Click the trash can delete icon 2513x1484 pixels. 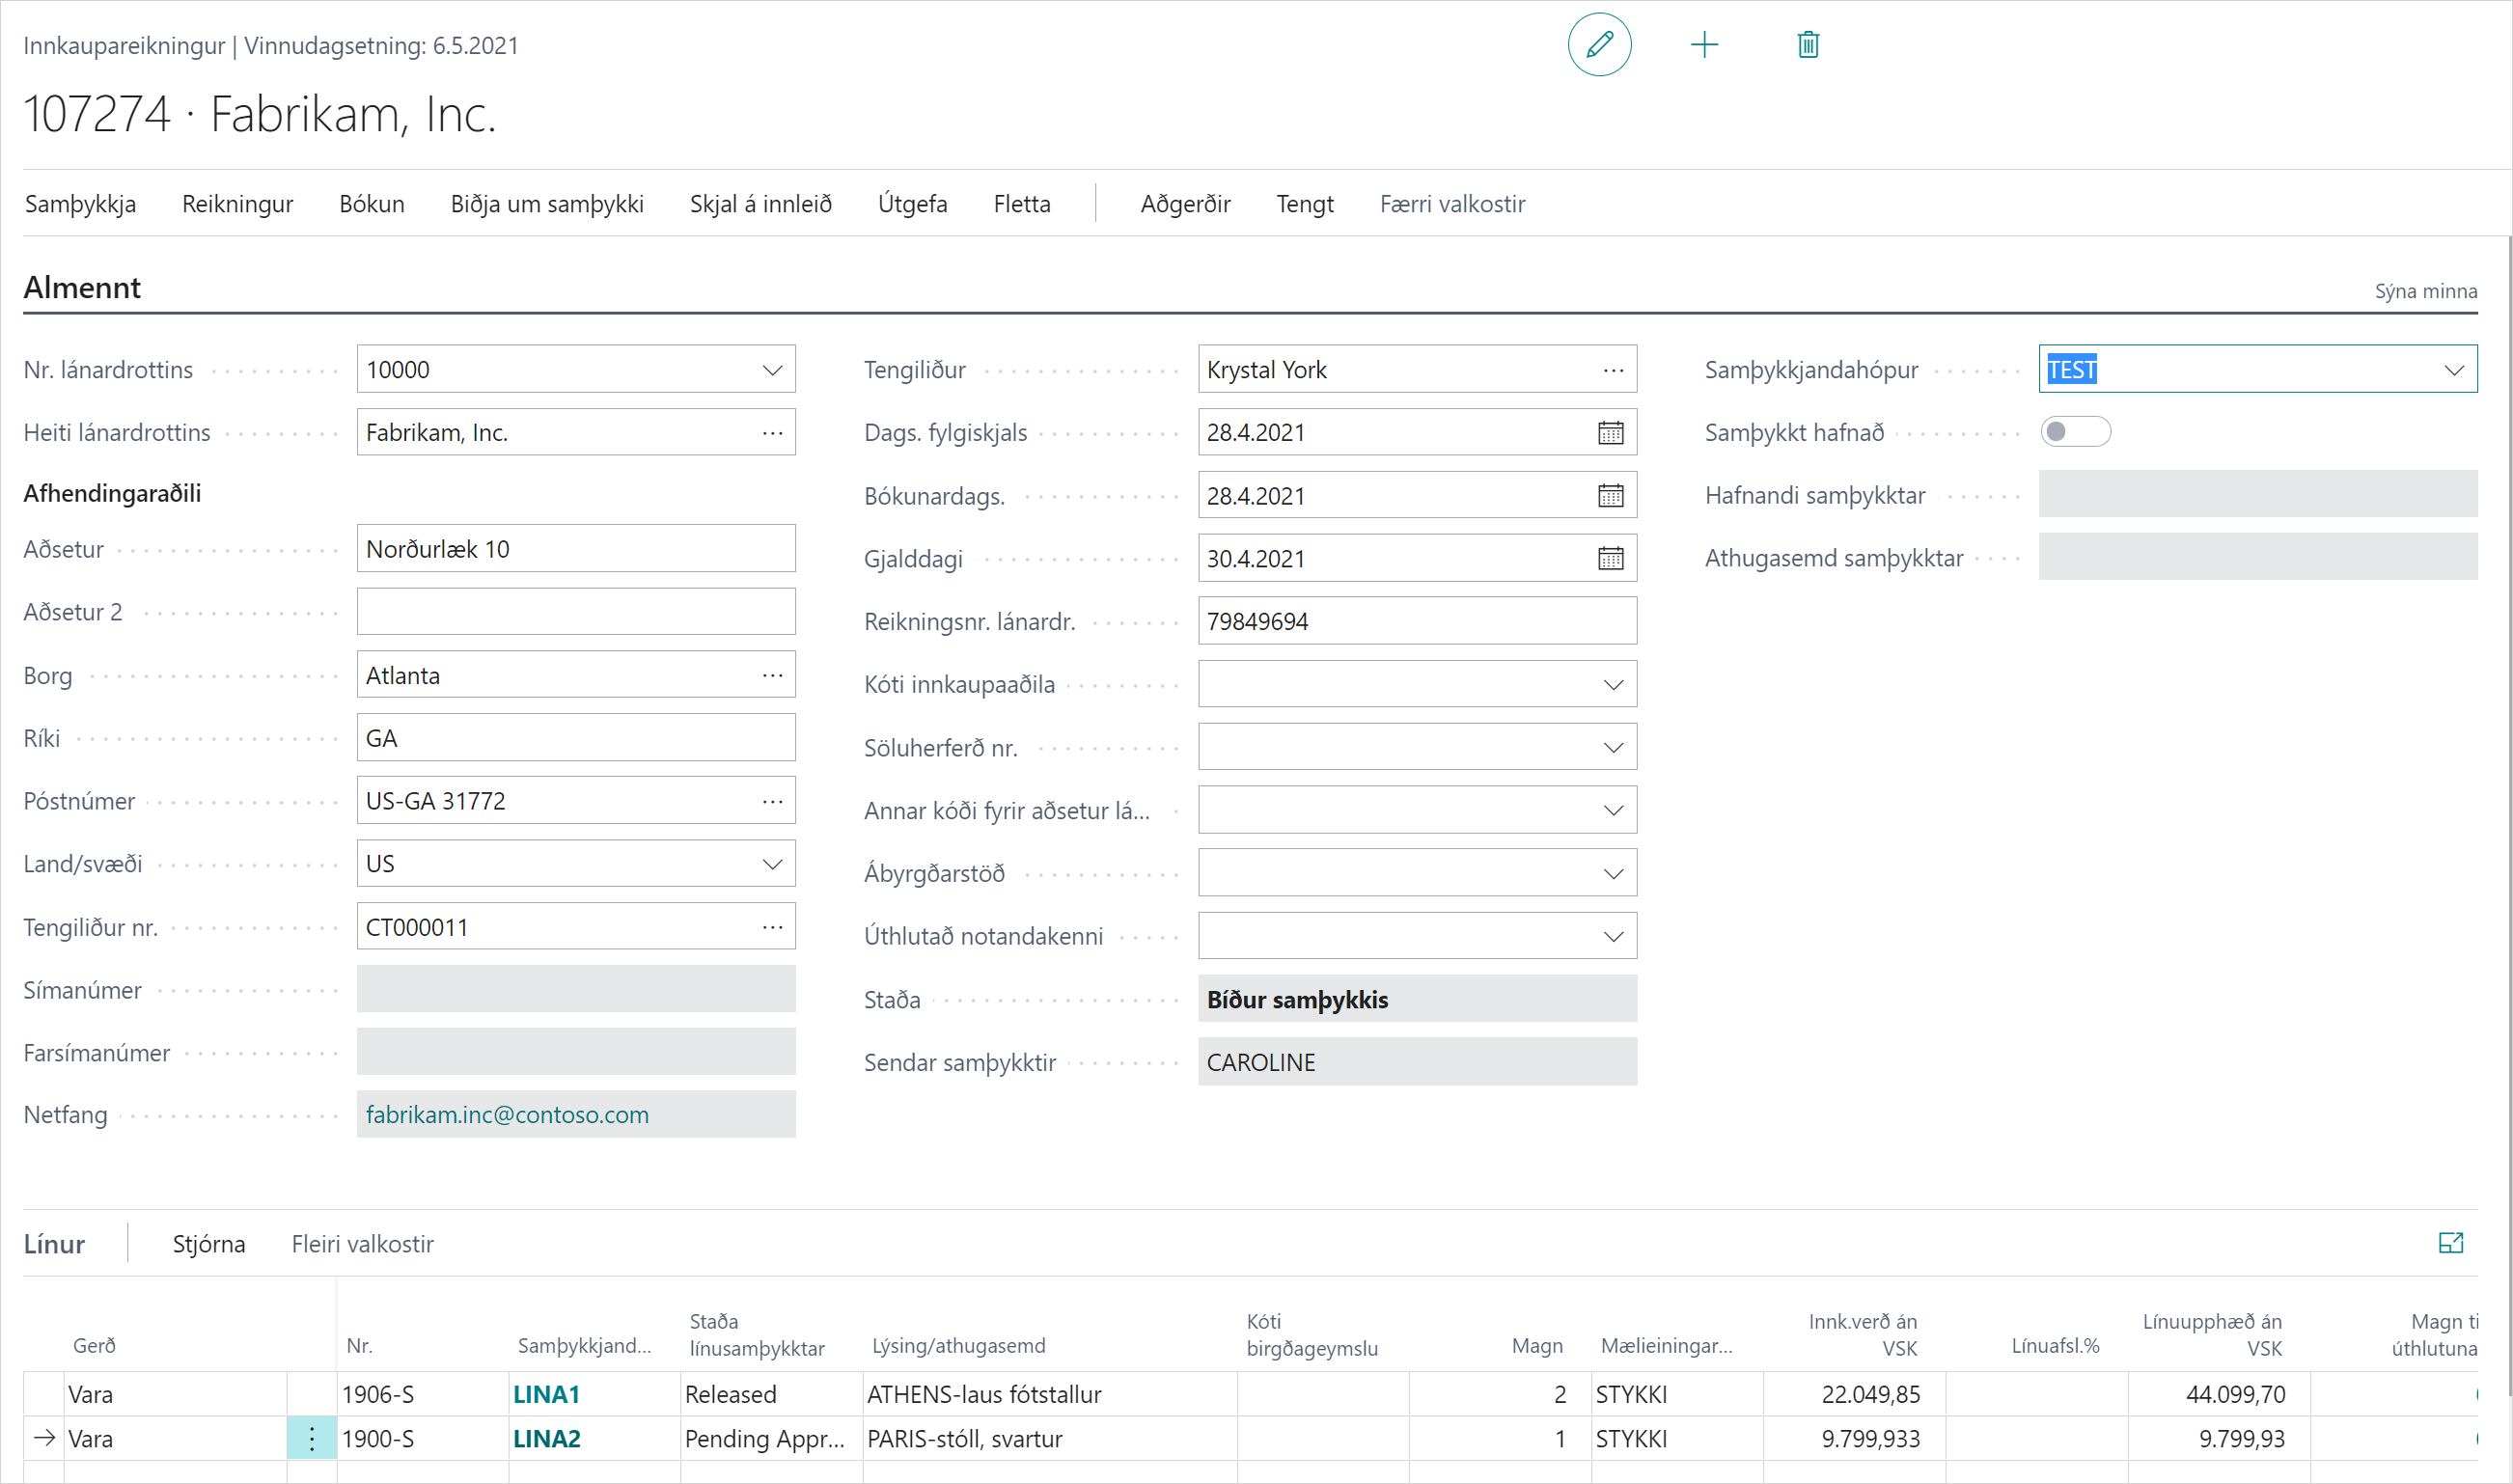(1807, 45)
